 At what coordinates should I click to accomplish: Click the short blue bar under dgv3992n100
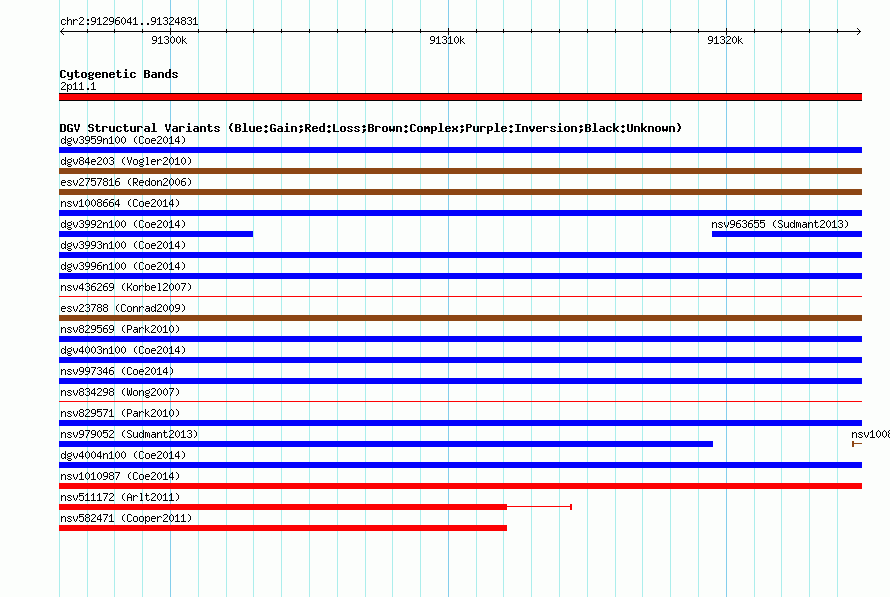[x=156, y=234]
